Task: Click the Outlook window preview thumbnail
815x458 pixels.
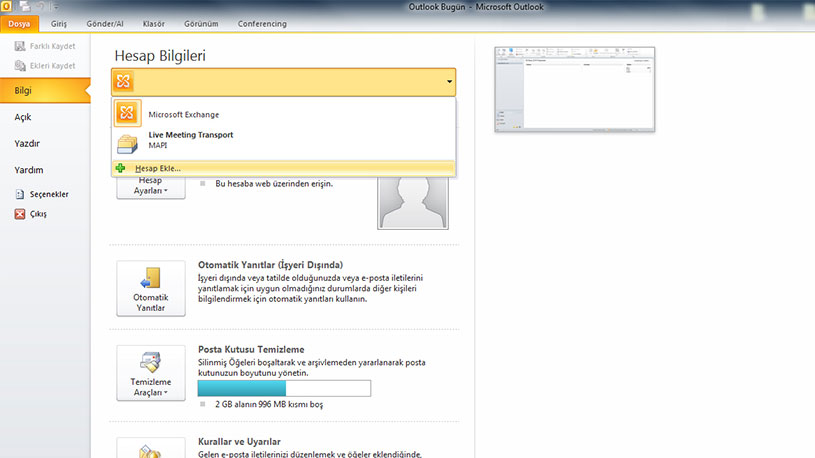Action: pyautogui.click(x=574, y=89)
